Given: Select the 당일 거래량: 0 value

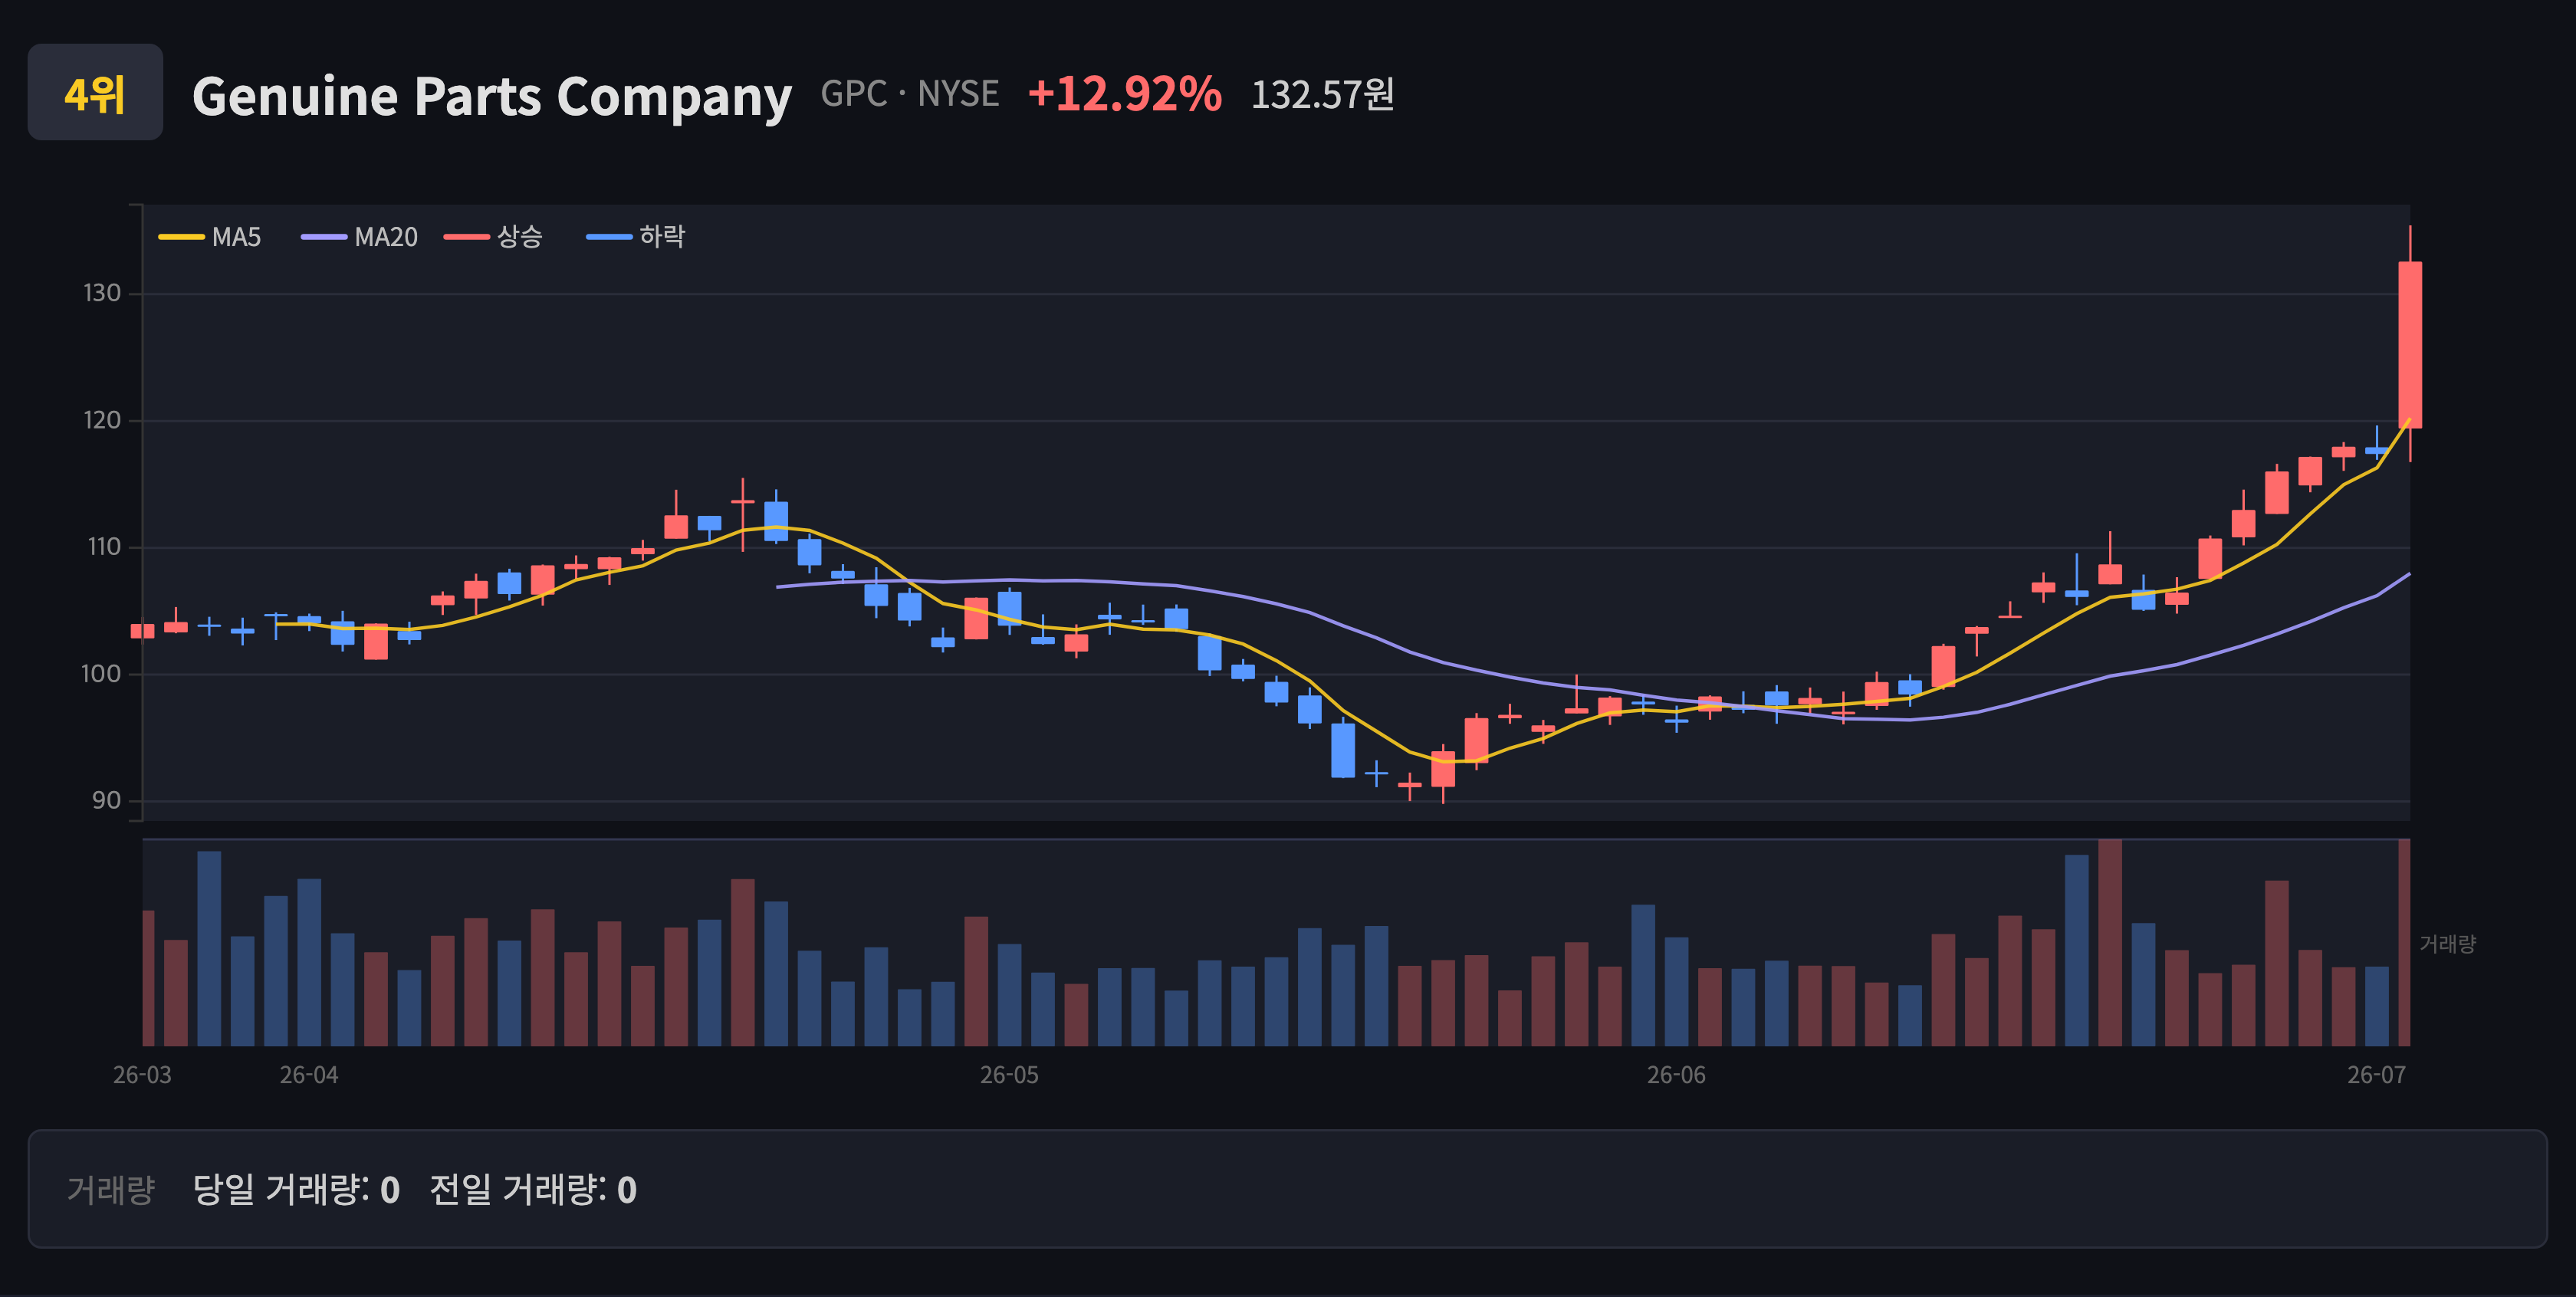Looking at the screenshot, I should click(296, 1189).
